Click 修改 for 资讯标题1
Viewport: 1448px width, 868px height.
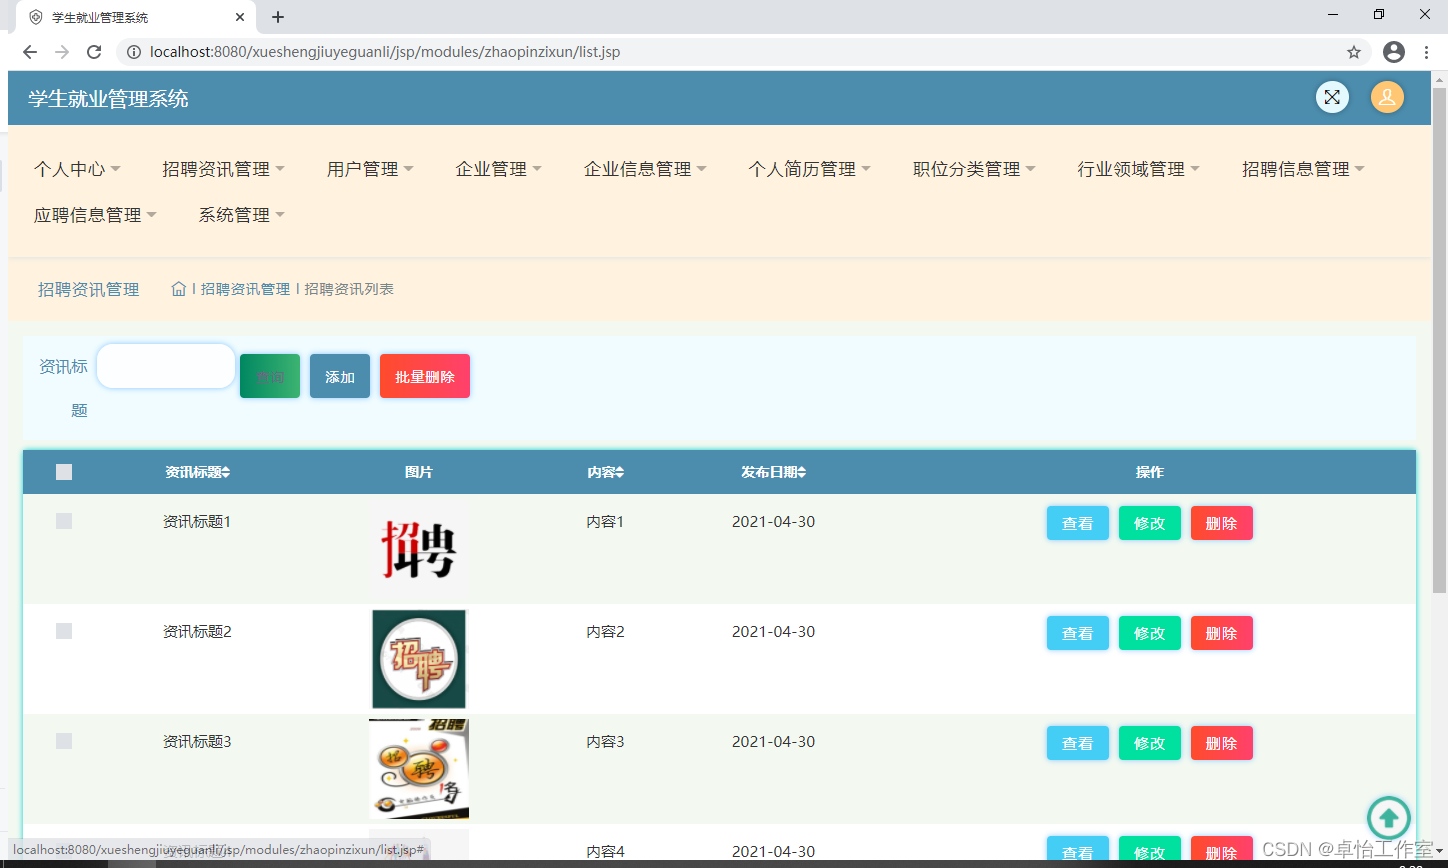(1150, 523)
